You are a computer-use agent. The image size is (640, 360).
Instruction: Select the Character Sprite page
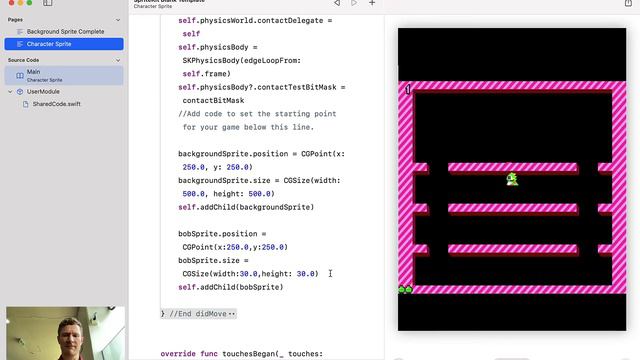[x=64, y=44]
